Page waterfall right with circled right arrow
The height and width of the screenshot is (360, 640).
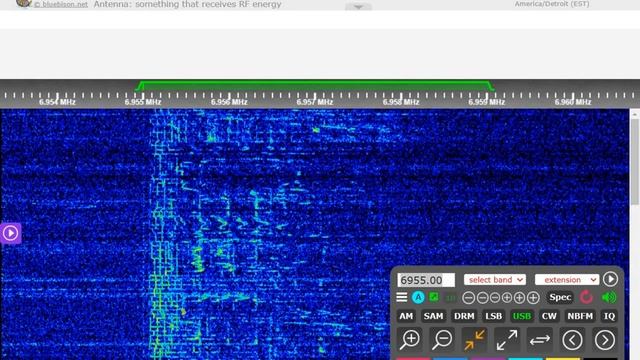click(x=604, y=340)
